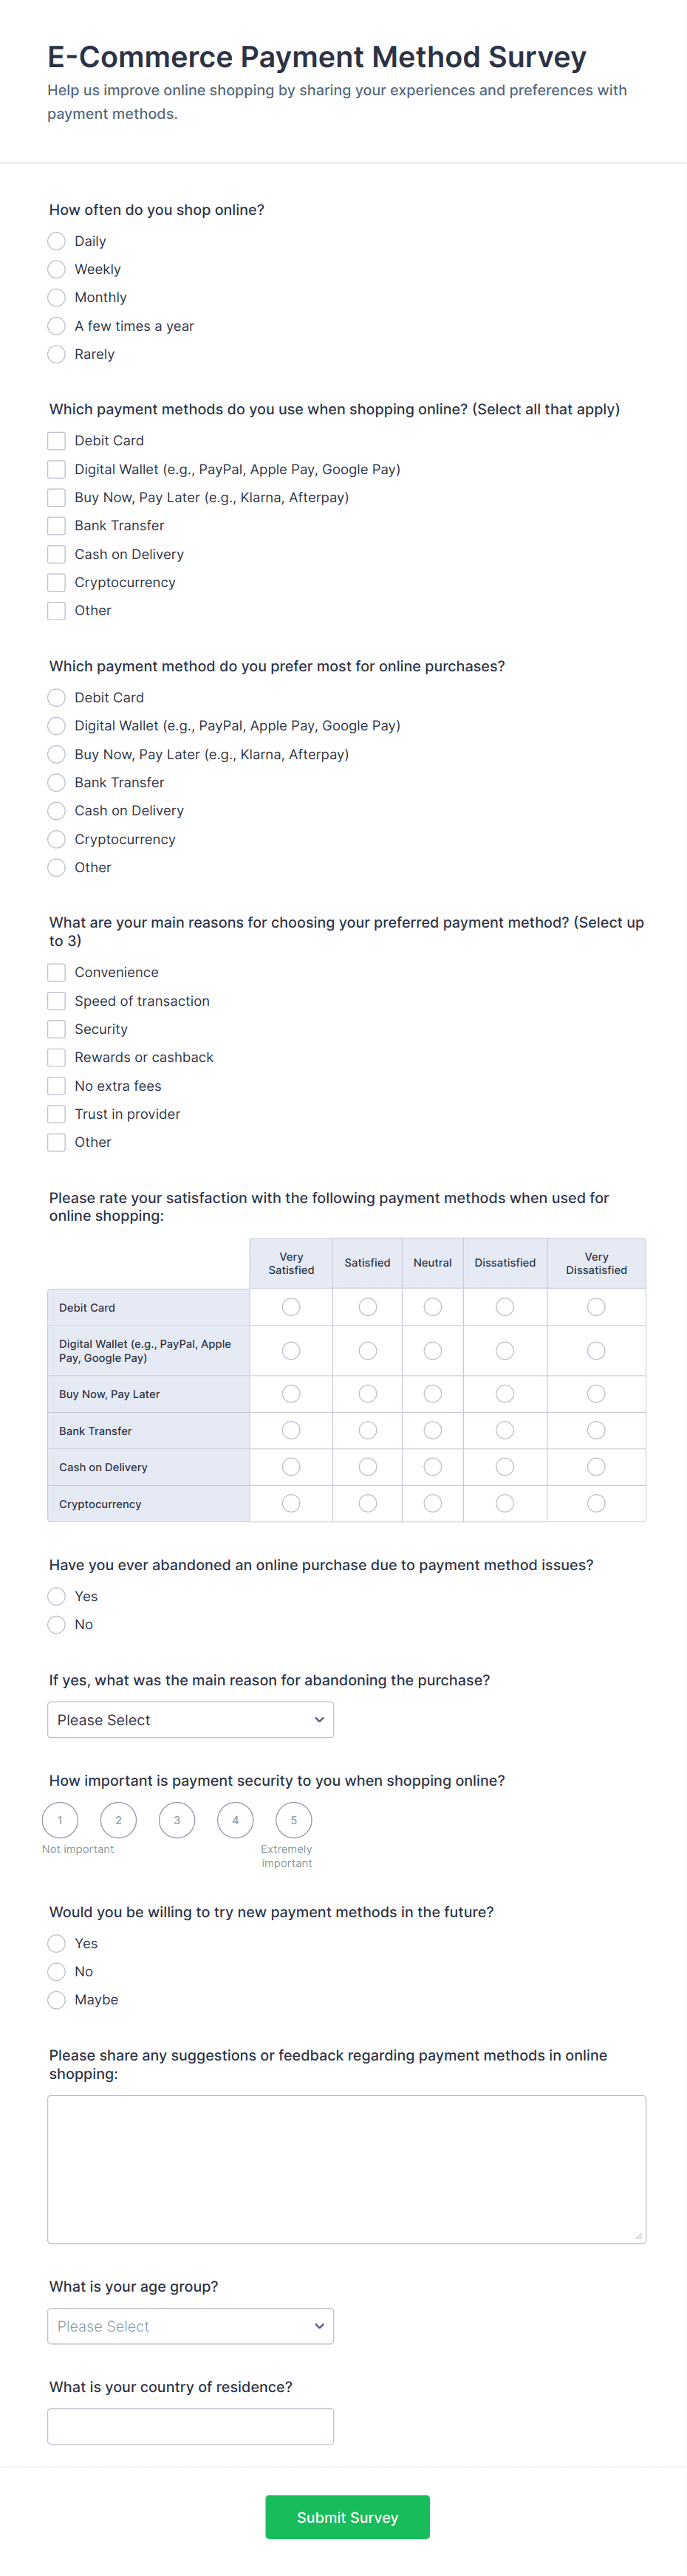Rate Cash on Delivery as Satisfied
This screenshot has width=687, height=2576.
[368, 1467]
